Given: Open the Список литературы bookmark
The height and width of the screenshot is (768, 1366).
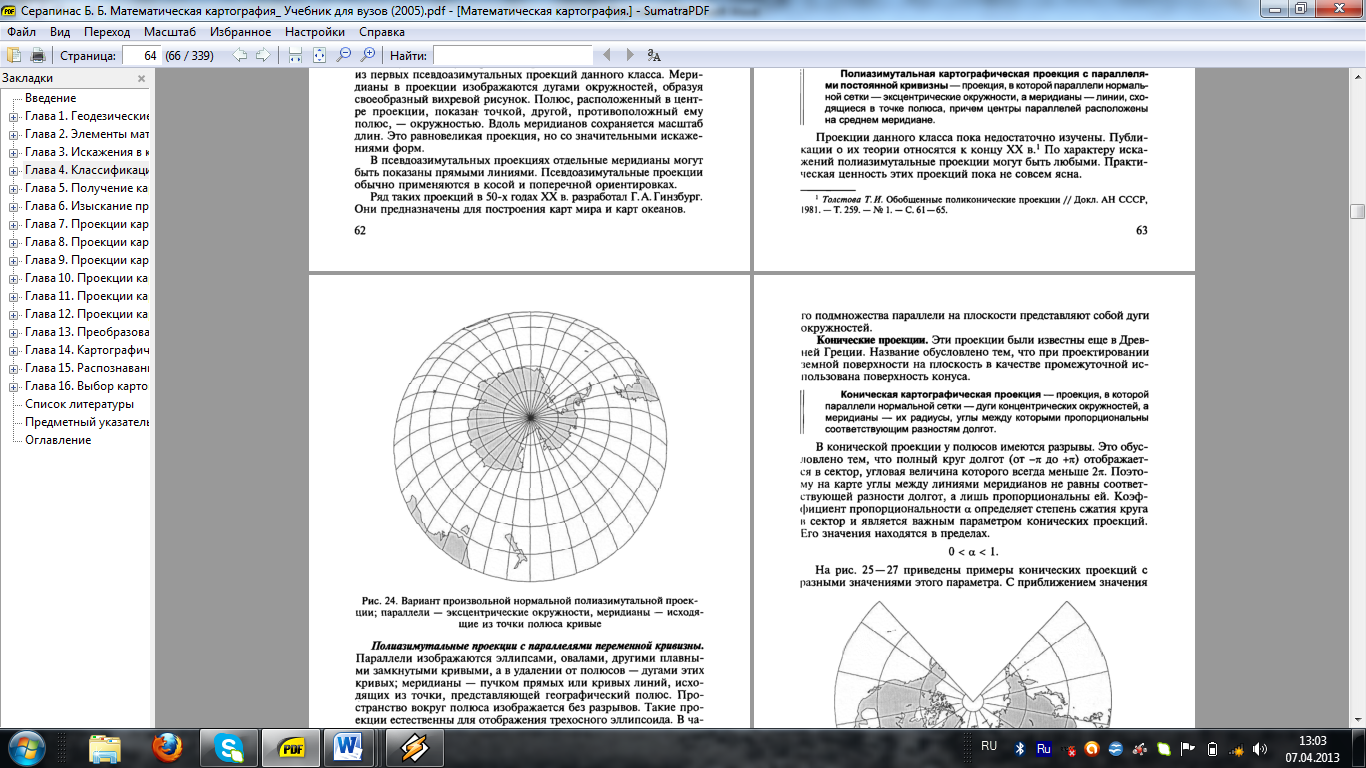Looking at the screenshot, I should pyautogui.click(x=79, y=404).
